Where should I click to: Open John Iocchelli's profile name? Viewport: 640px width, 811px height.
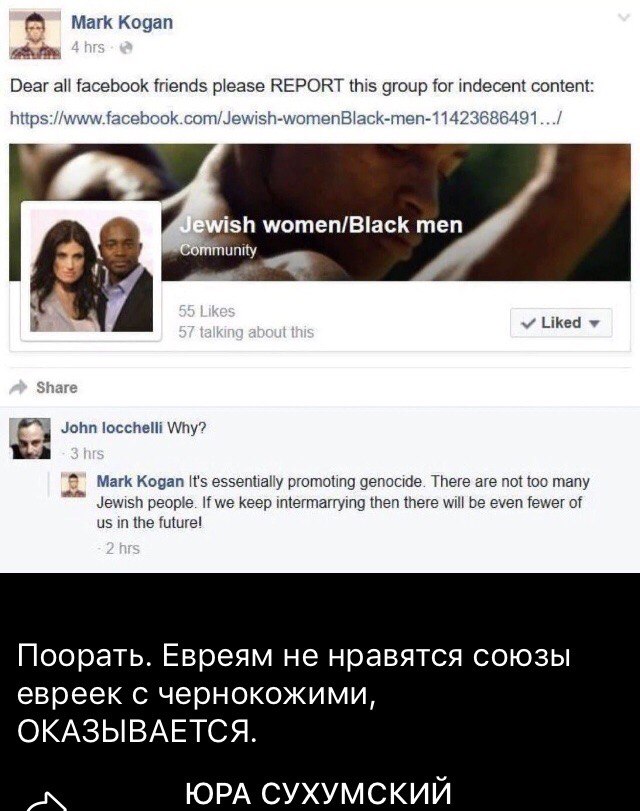(x=112, y=428)
